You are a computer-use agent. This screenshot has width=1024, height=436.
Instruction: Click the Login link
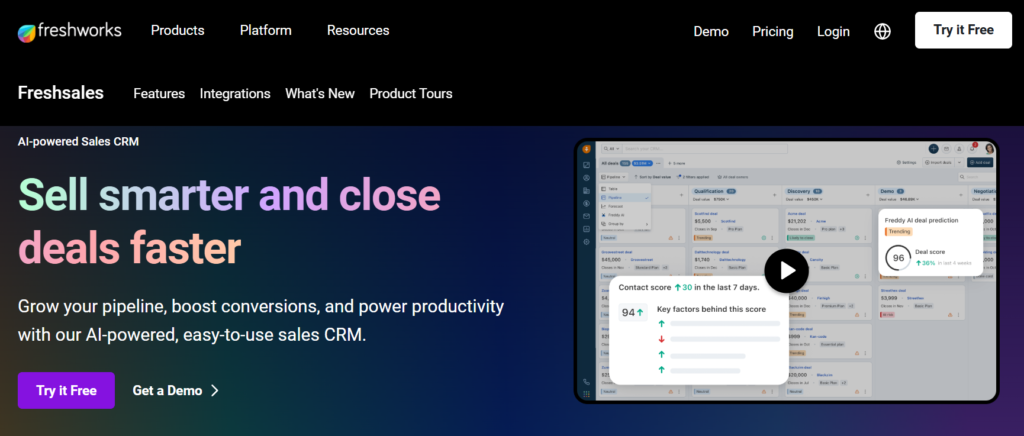[x=833, y=31]
